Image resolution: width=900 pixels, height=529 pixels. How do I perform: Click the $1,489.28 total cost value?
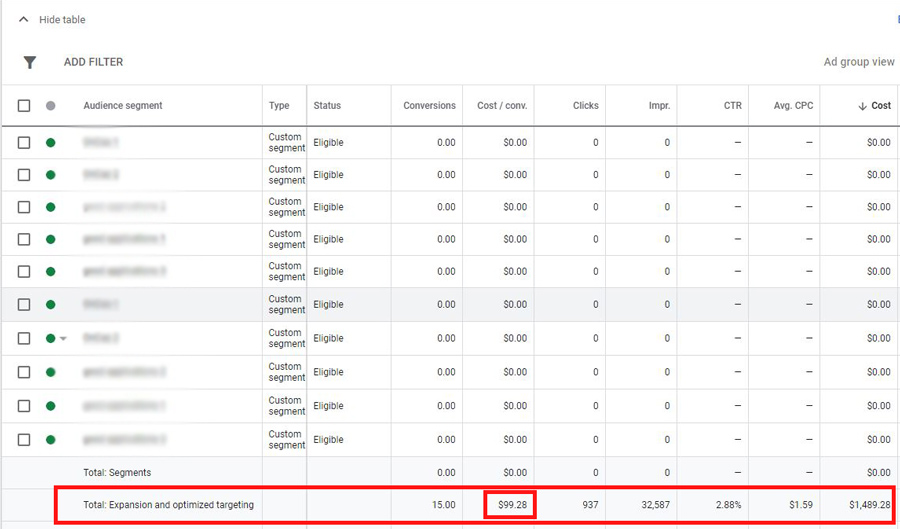coord(870,505)
